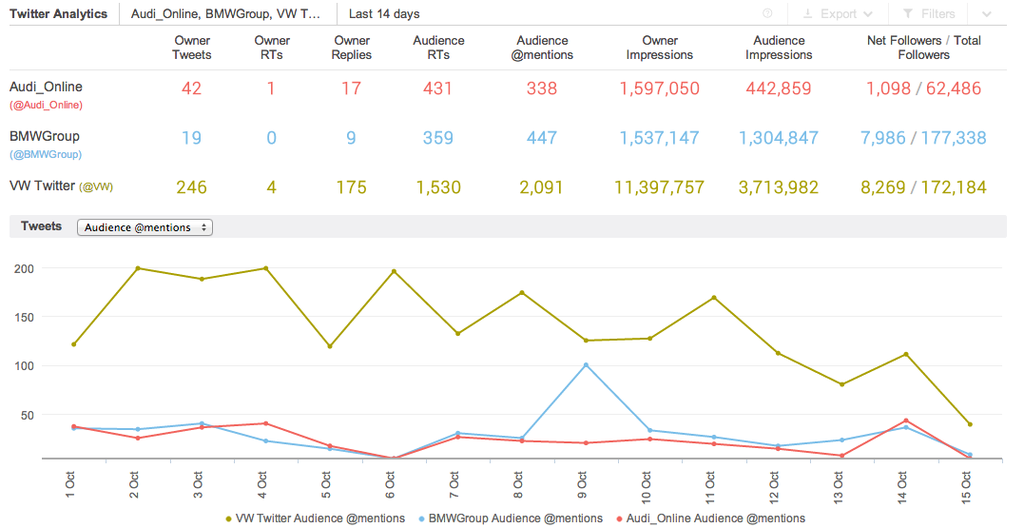
Task: Open the Audi_Online, BMWGroup, VW accounts selector
Action: tap(226, 14)
